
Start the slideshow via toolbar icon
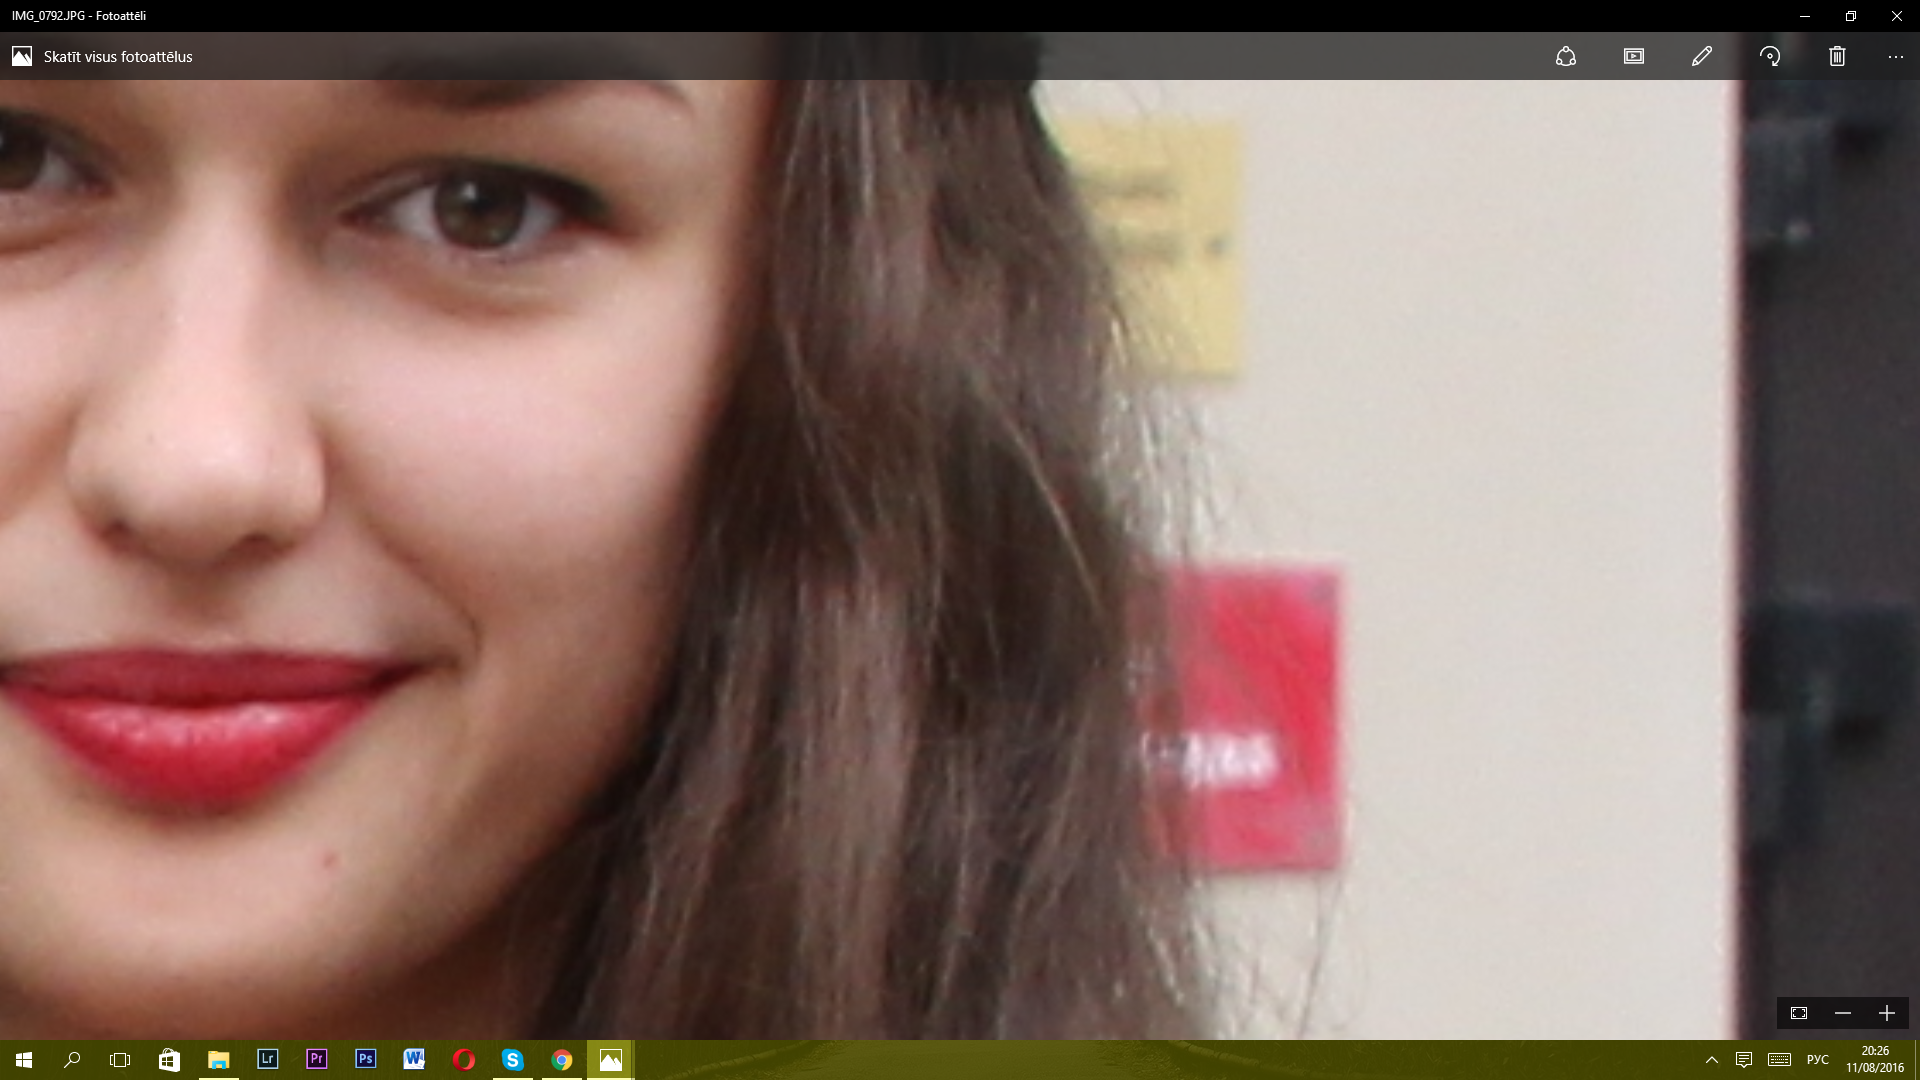(x=1634, y=57)
